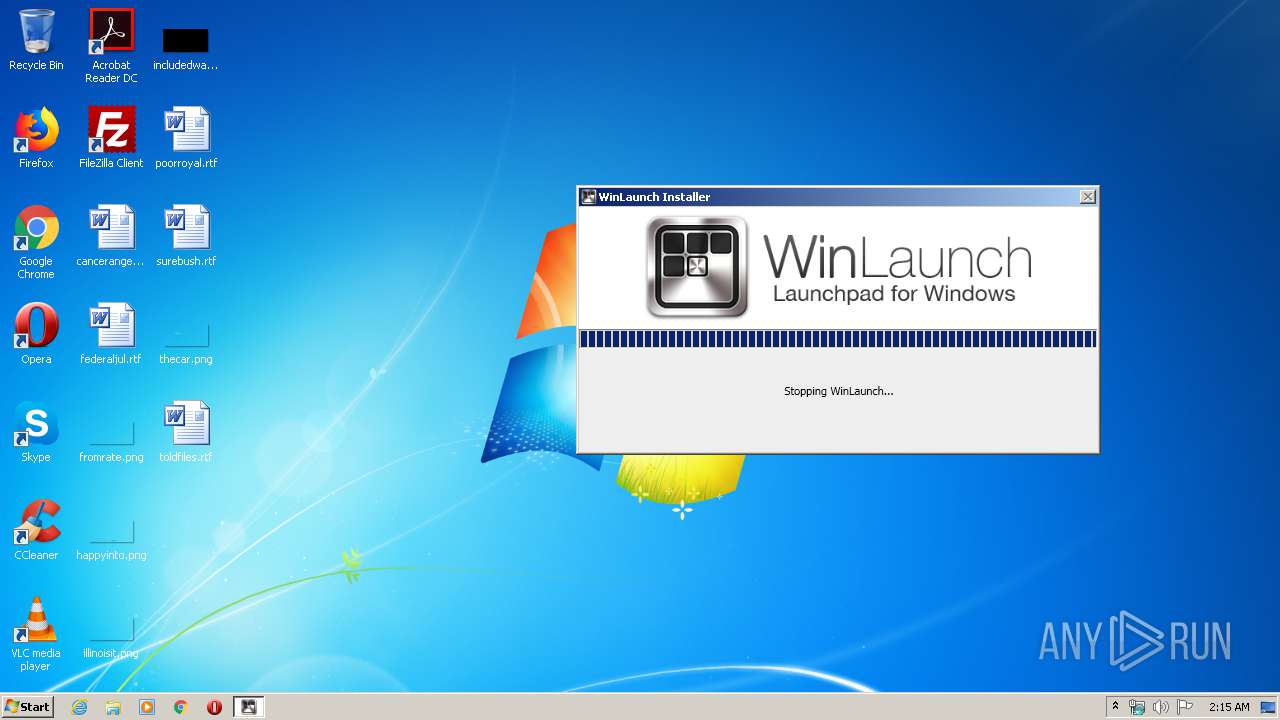Screen dimensions: 1280x720
Task: Click the installer progress bar
Action: [838, 339]
